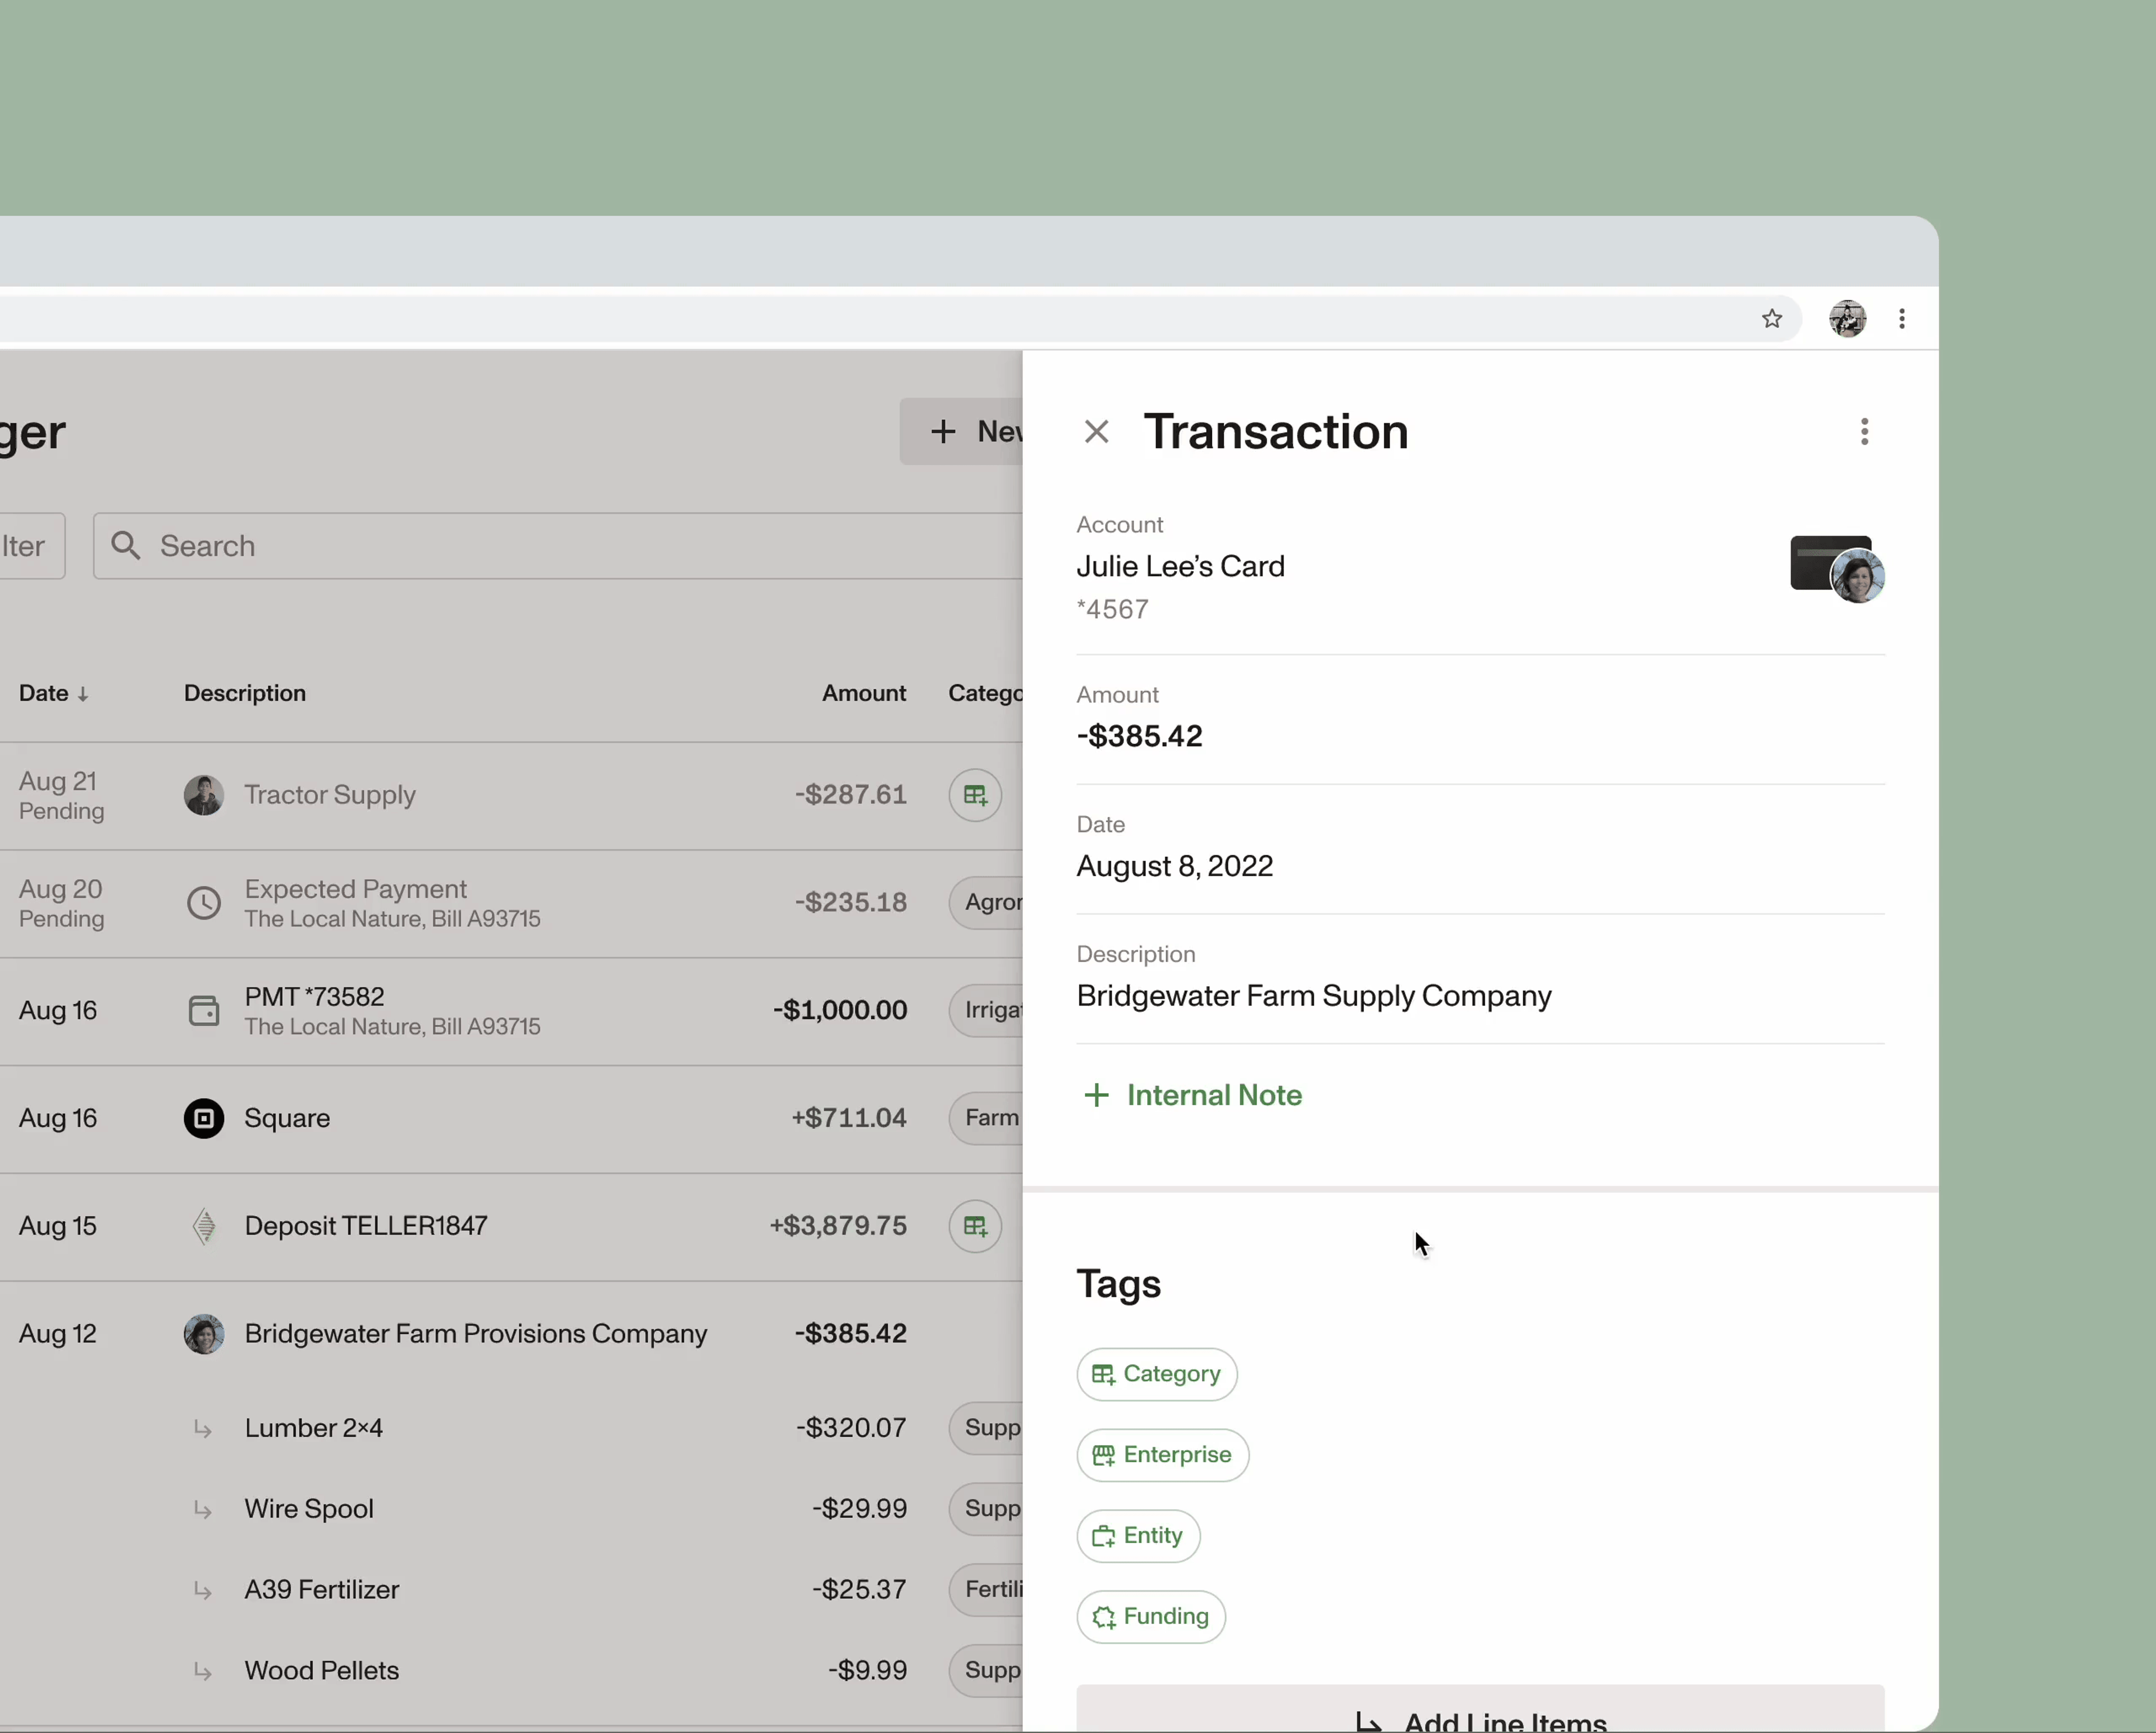Add a Category tag
Image resolution: width=2156 pixels, height=1733 pixels.
tap(1156, 1374)
